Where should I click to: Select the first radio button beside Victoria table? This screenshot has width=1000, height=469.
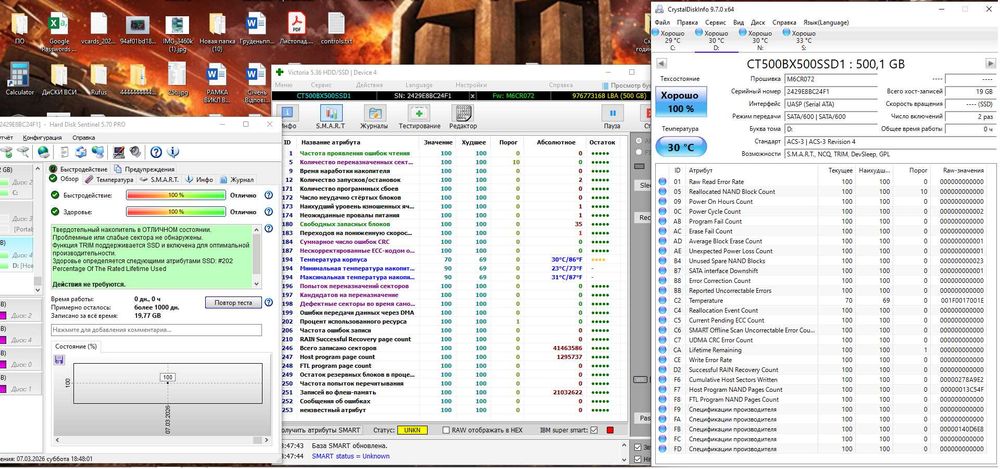(x=639, y=140)
